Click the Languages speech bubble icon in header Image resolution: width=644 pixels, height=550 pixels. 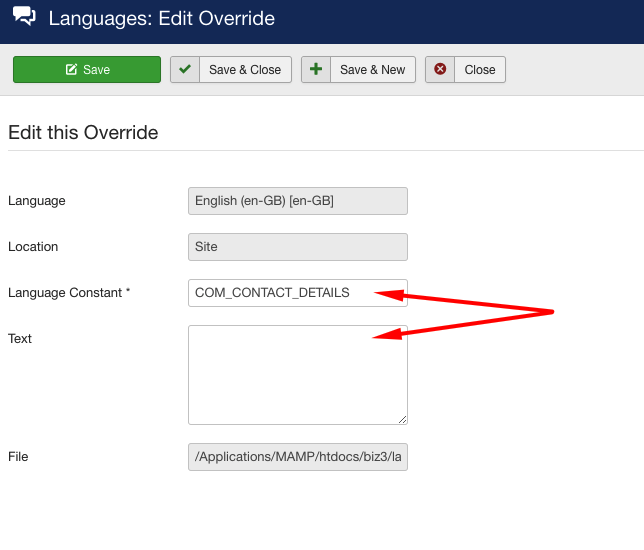pos(24,18)
